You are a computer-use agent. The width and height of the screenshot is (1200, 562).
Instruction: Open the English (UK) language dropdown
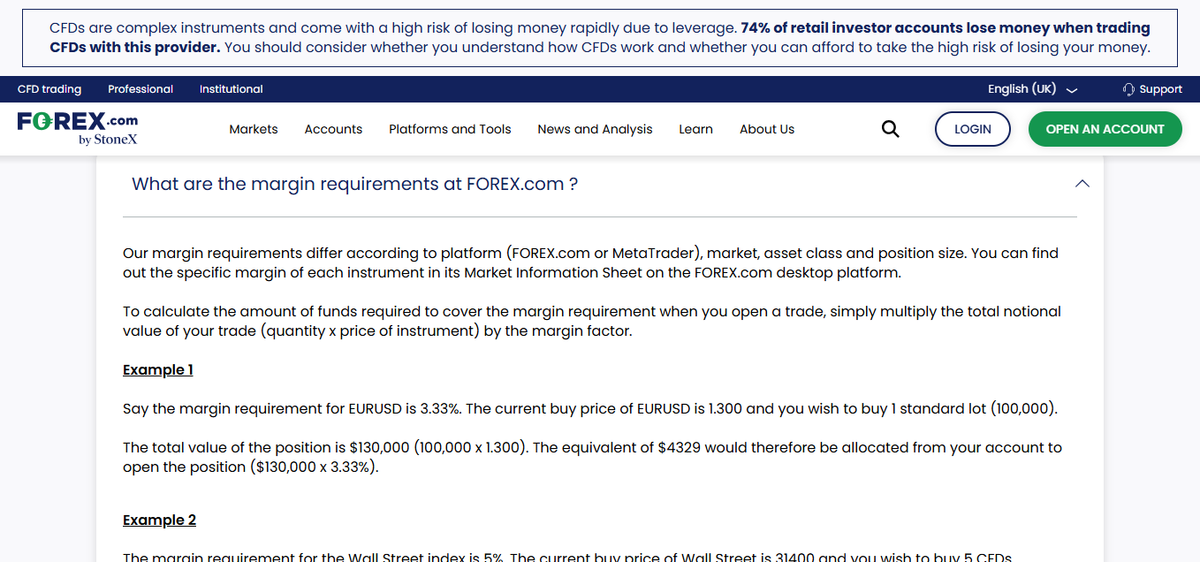click(1032, 89)
